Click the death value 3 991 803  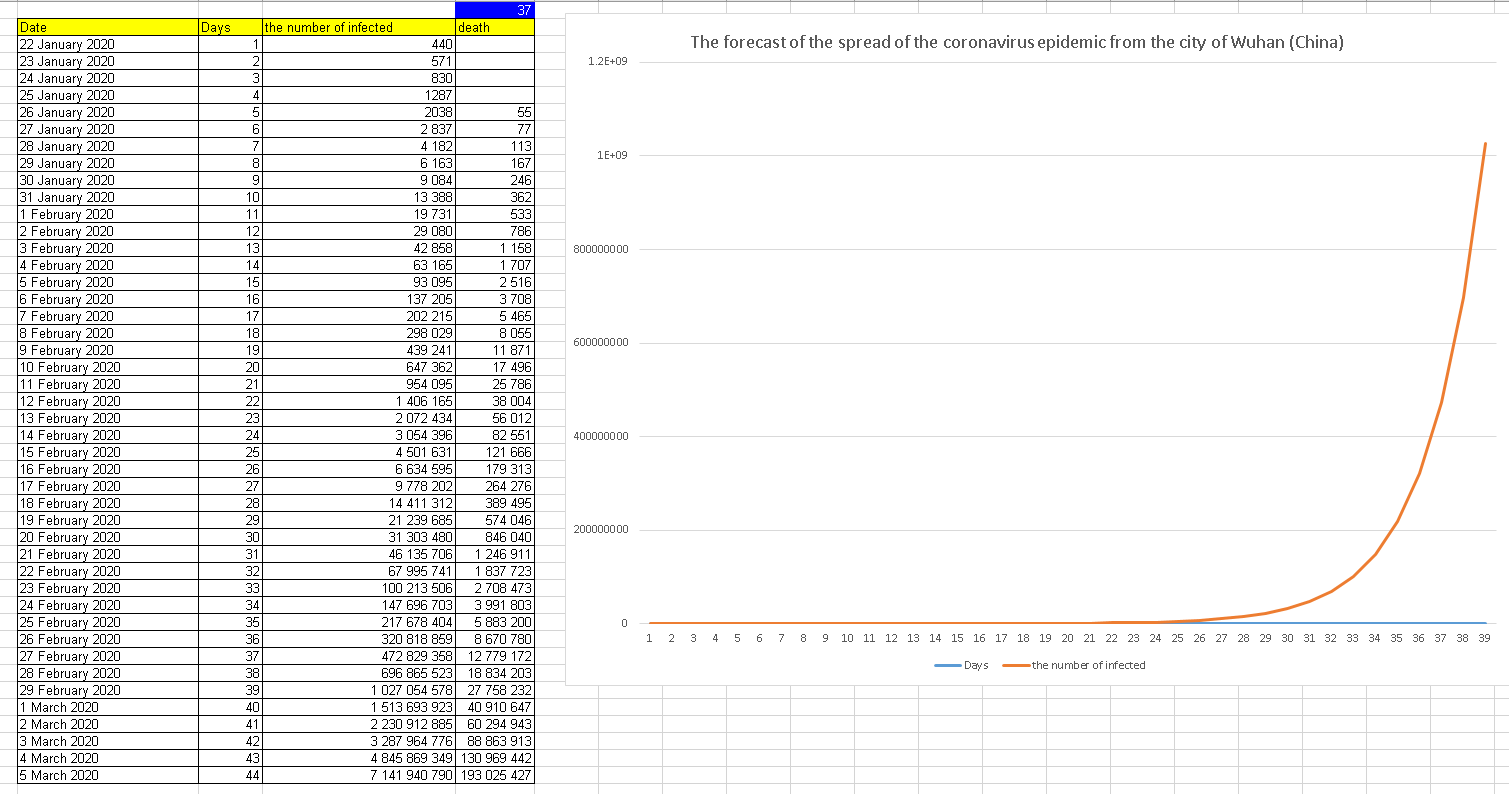point(494,606)
